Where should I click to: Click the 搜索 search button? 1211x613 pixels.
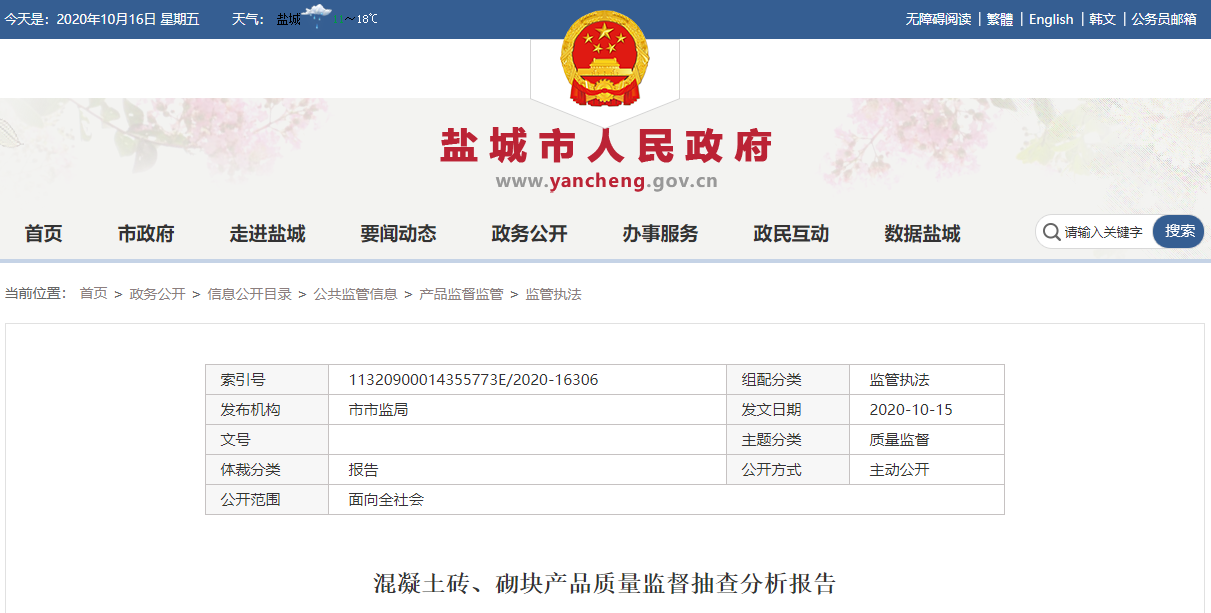(x=1179, y=231)
